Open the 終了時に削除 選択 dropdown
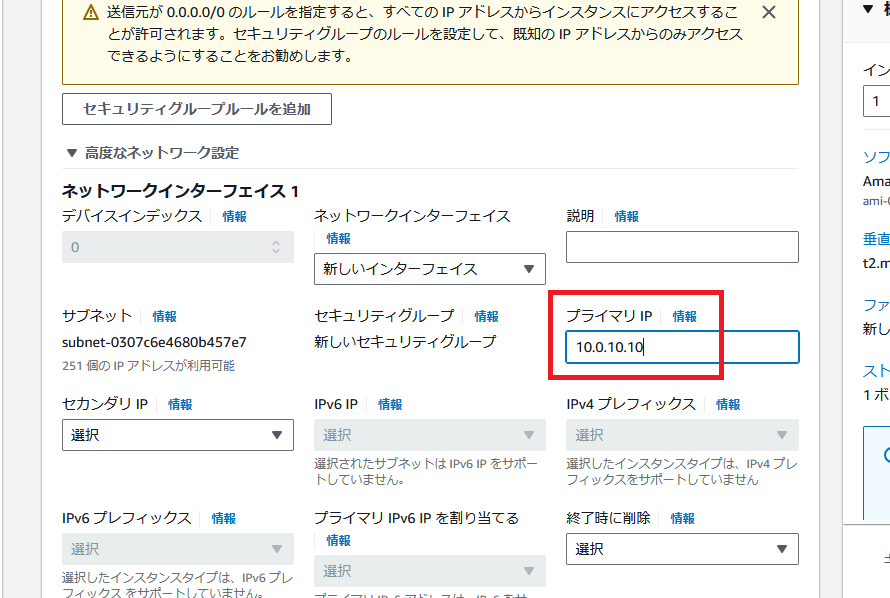Viewport: 890px width, 598px height. click(682, 549)
